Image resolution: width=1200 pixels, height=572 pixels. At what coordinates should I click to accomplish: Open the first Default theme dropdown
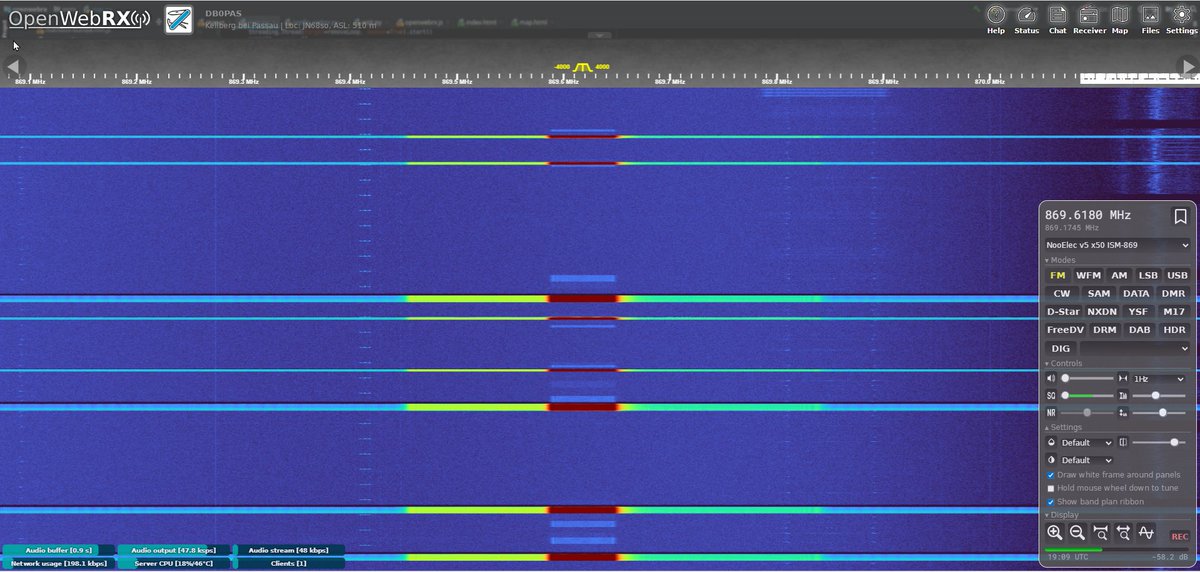pyautogui.click(x=1087, y=442)
